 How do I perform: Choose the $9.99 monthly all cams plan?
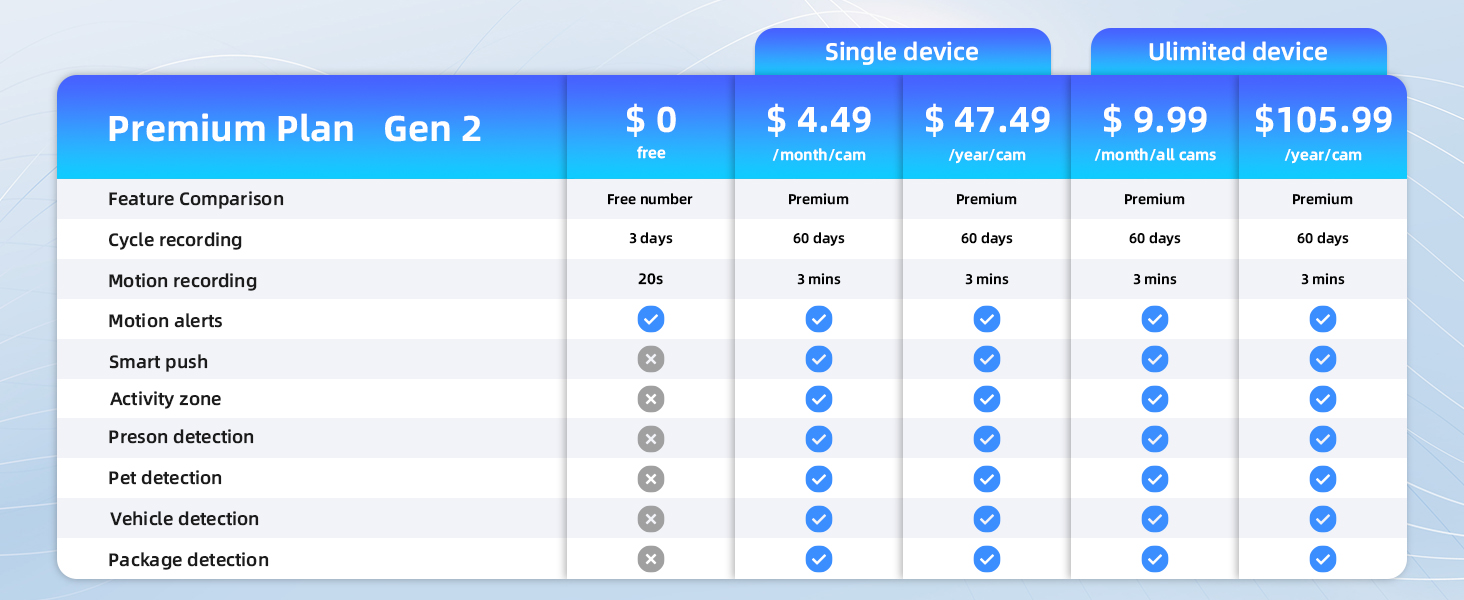[x=1155, y=130]
